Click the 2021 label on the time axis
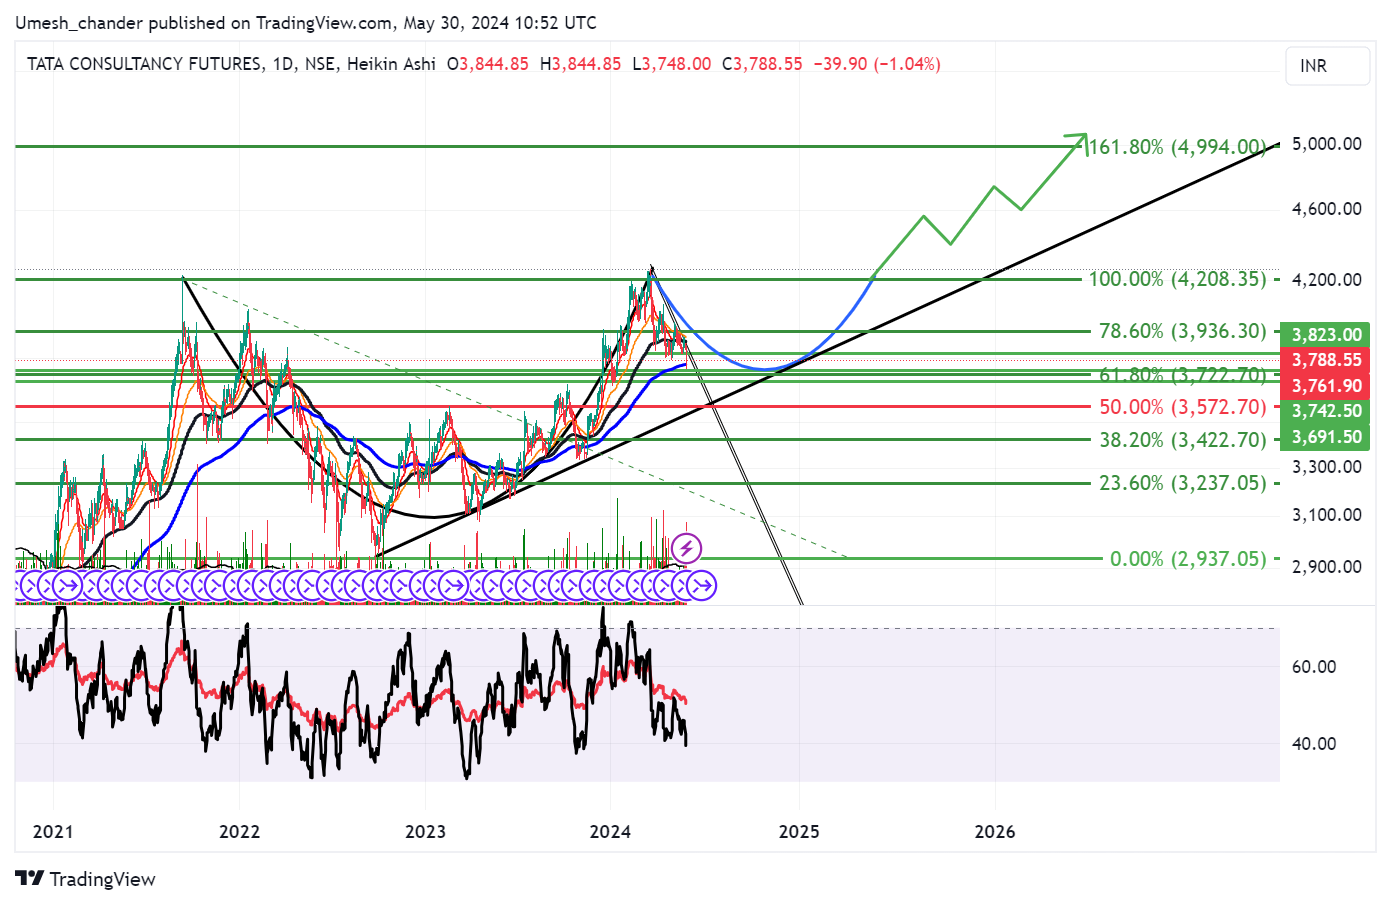Screen dimensions: 1391x905 point(53,832)
